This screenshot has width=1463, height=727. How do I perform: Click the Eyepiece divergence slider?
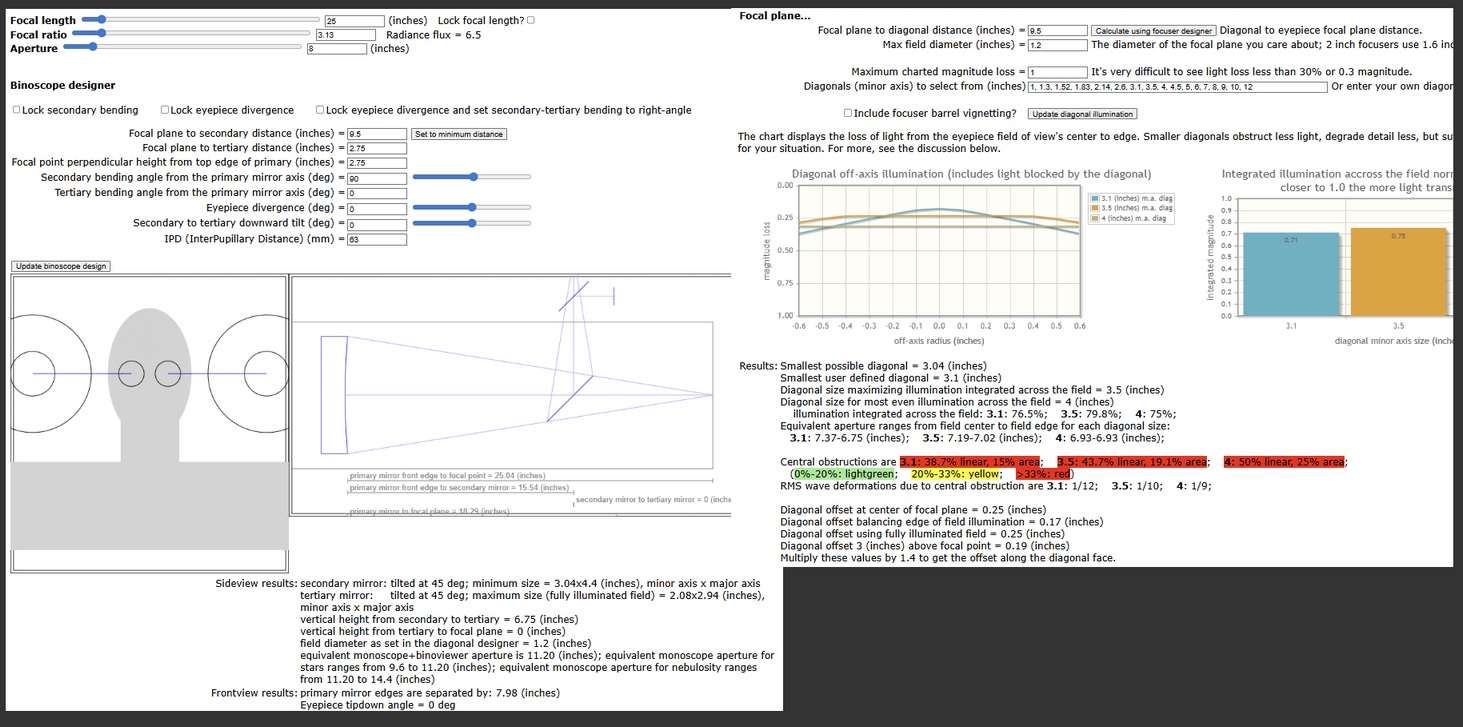(x=471, y=207)
